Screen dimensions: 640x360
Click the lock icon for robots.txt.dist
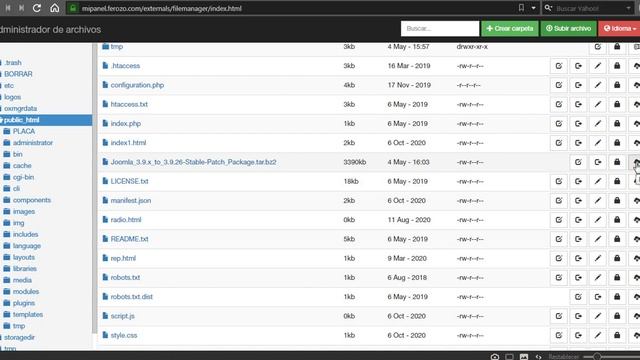point(617,297)
